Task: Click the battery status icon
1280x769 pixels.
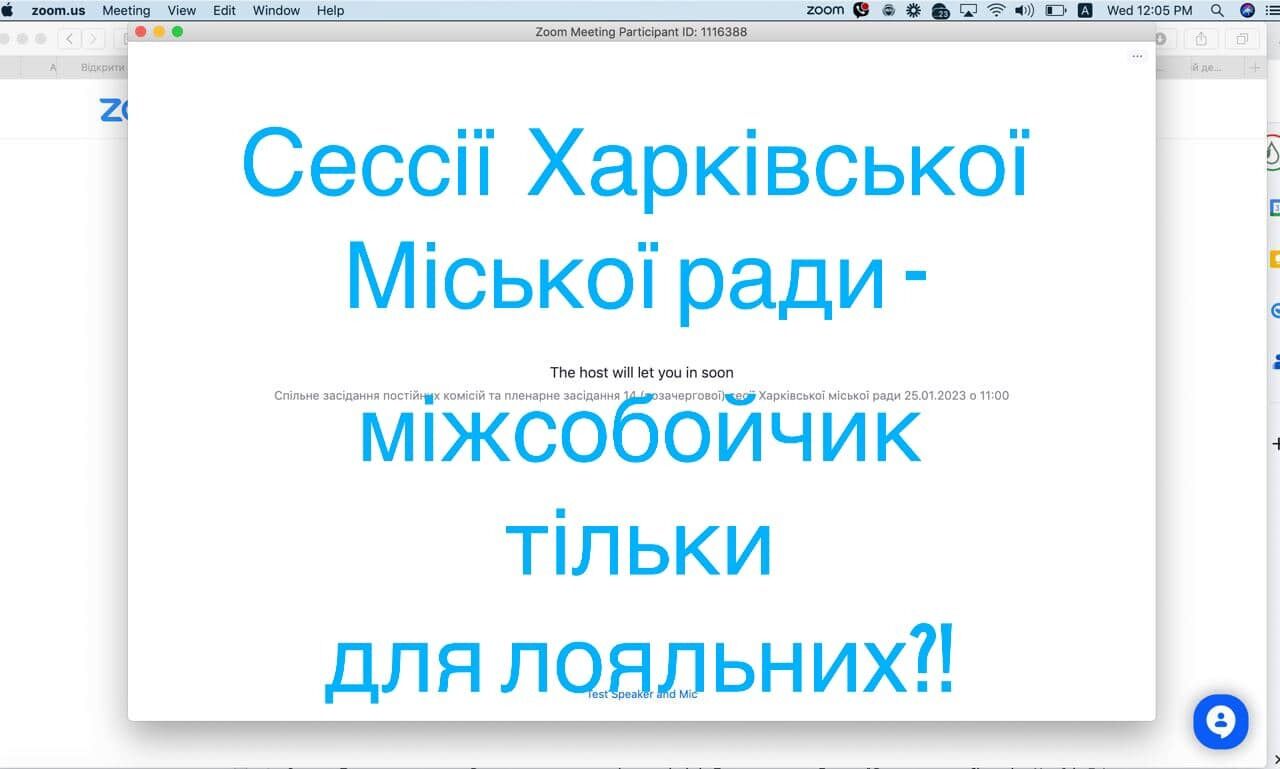Action: coord(1056,10)
